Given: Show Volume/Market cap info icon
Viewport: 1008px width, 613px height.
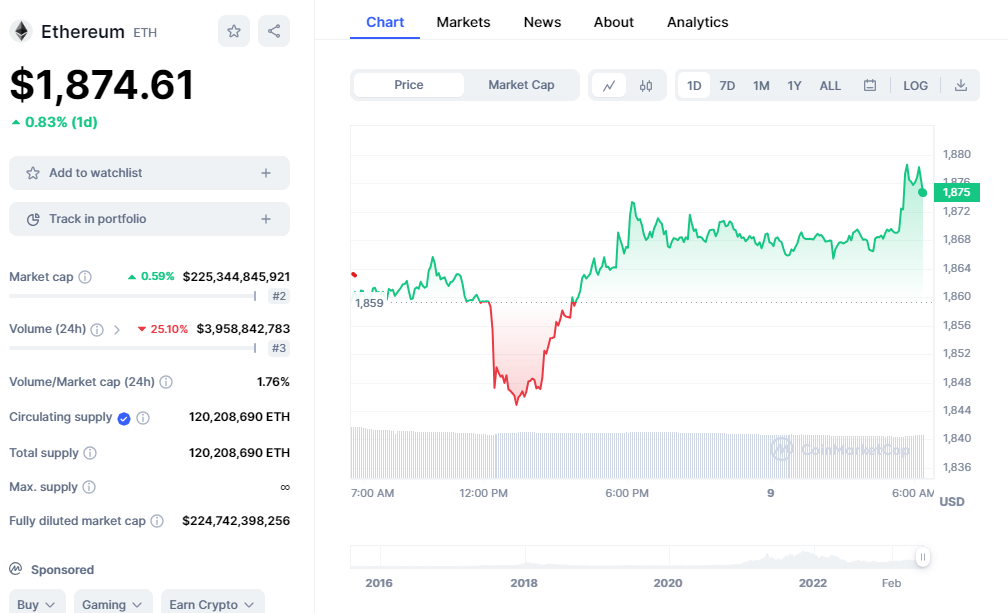Looking at the screenshot, I should (166, 382).
